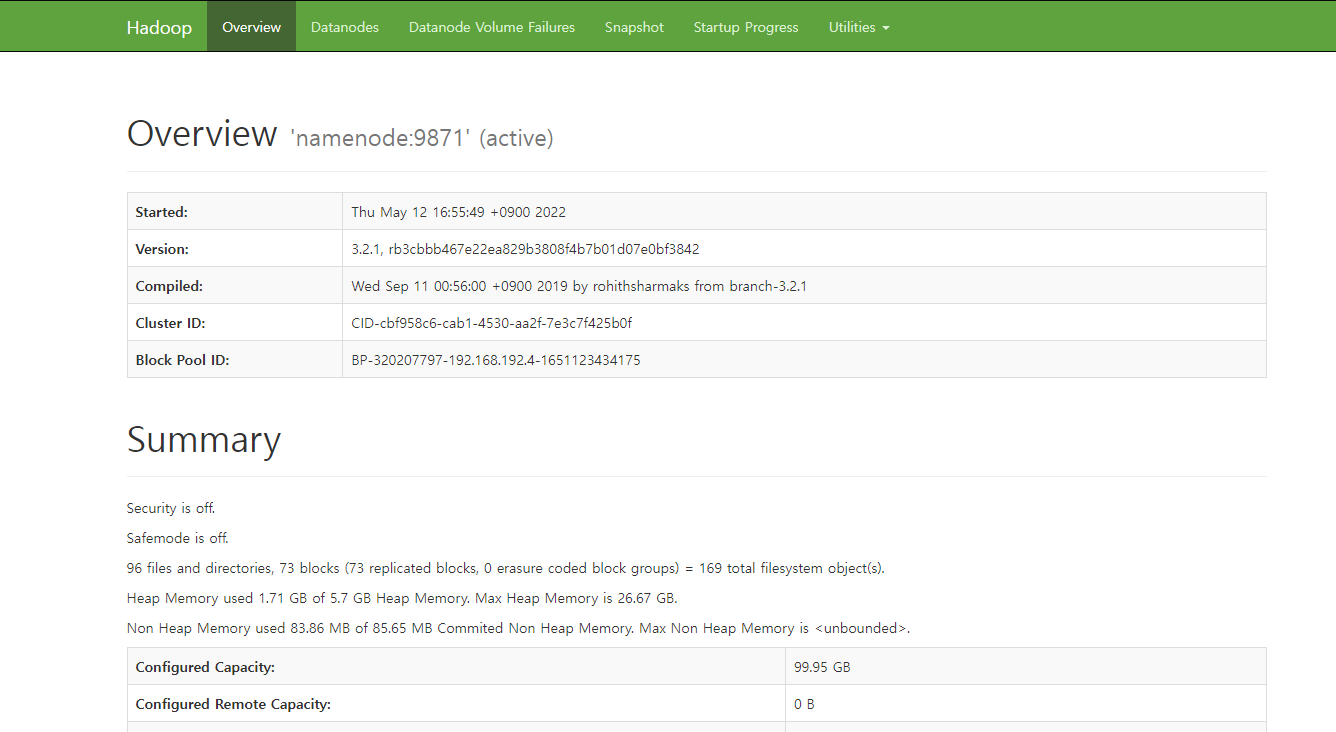The width and height of the screenshot is (1336, 732).
Task: Click the Cluster ID row label
Action: tap(170, 323)
